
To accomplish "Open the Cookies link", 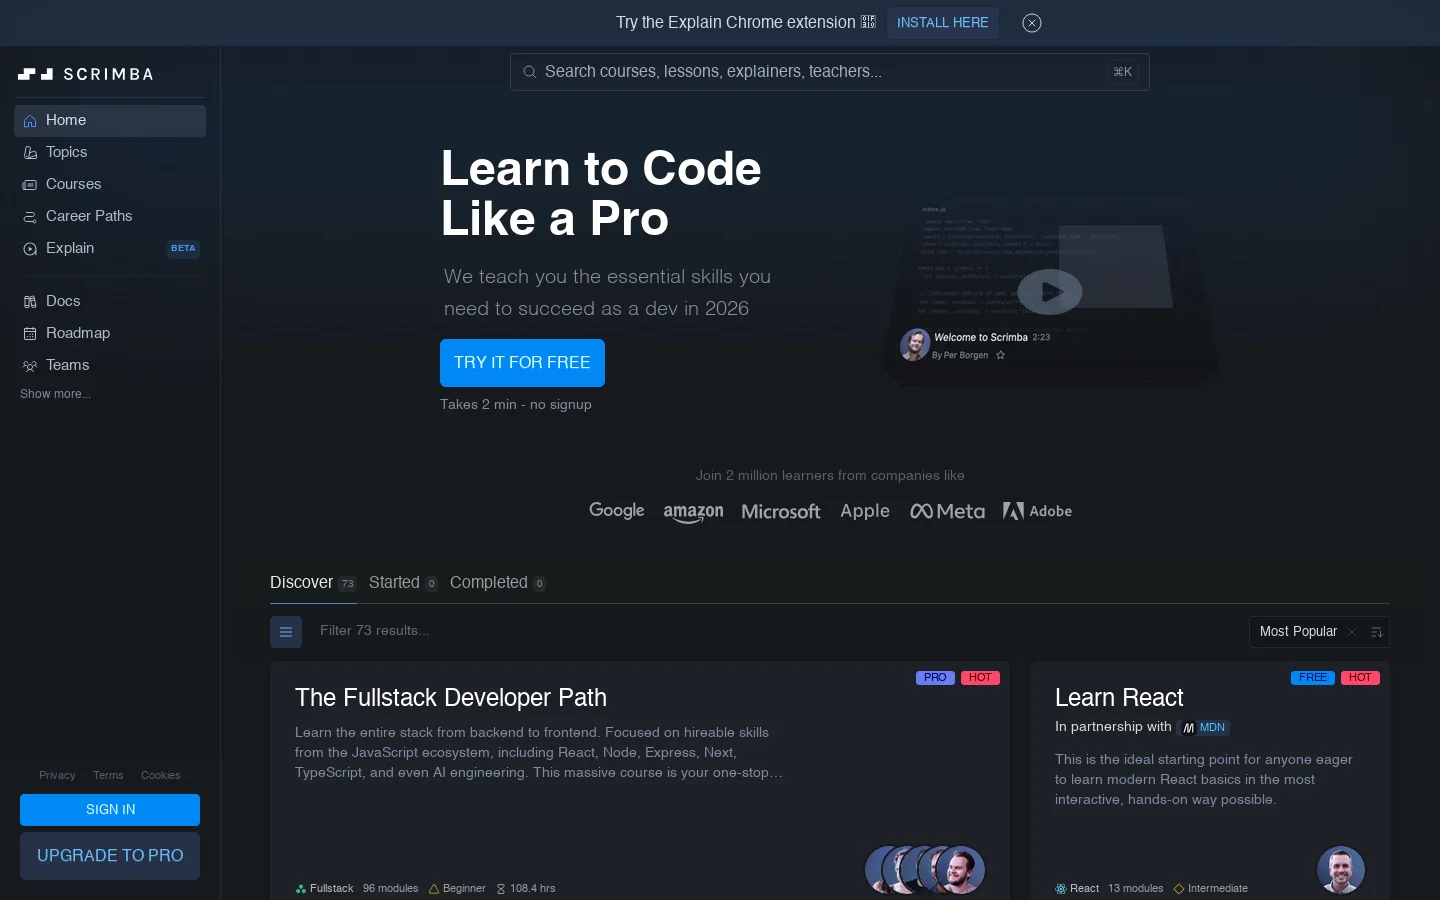I will [x=160, y=775].
